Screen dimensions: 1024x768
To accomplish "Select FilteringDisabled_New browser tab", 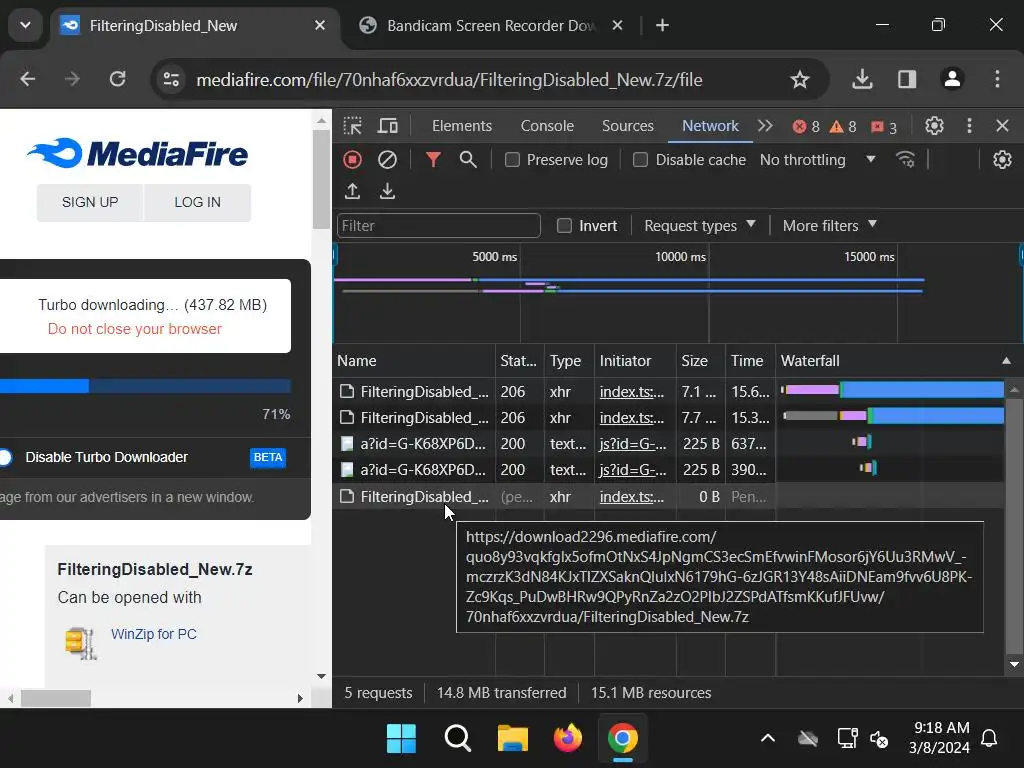I will coord(193,26).
